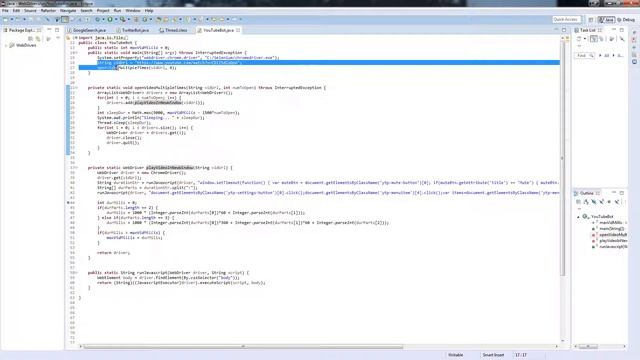Switch to the Thread.class editor tab
The width and height of the screenshot is (640, 360).
tap(174, 30)
